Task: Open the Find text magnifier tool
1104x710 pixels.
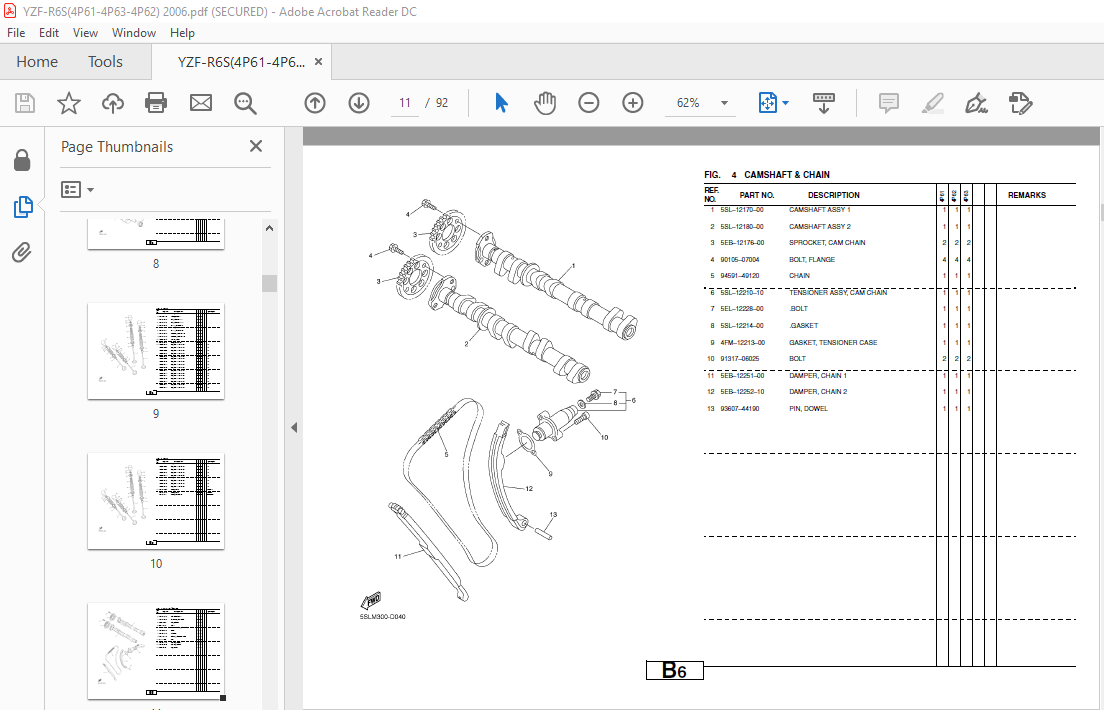Action: (245, 103)
